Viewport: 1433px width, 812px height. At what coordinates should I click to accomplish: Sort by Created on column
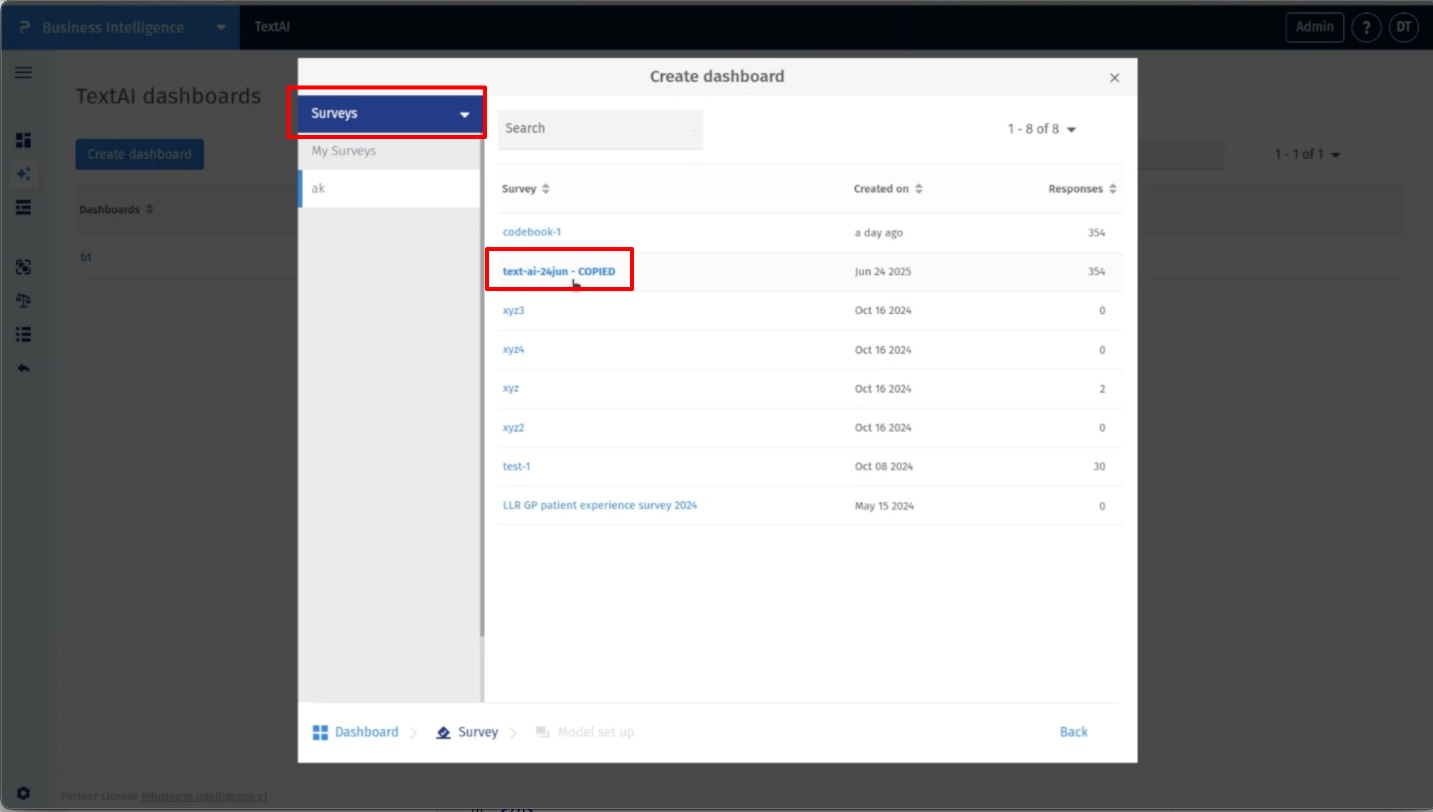(x=918, y=189)
